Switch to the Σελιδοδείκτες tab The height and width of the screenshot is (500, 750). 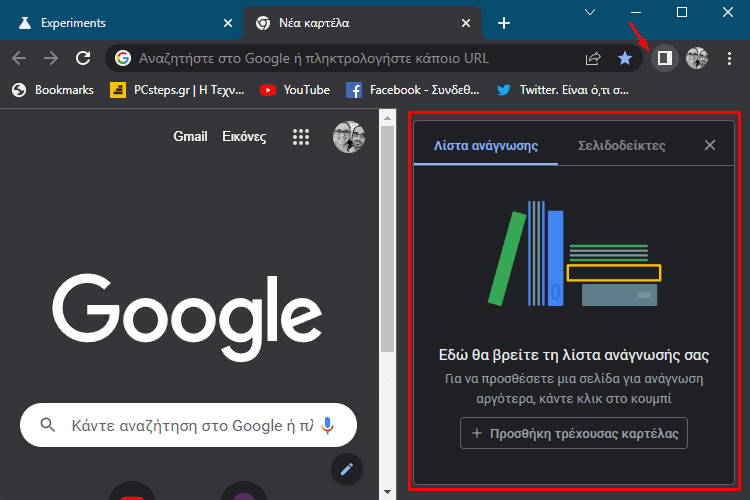click(621, 145)
